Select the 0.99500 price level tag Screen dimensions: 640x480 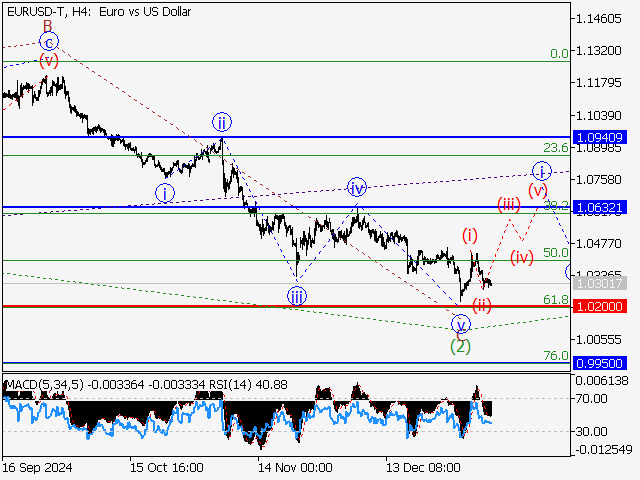click(600, 364)
